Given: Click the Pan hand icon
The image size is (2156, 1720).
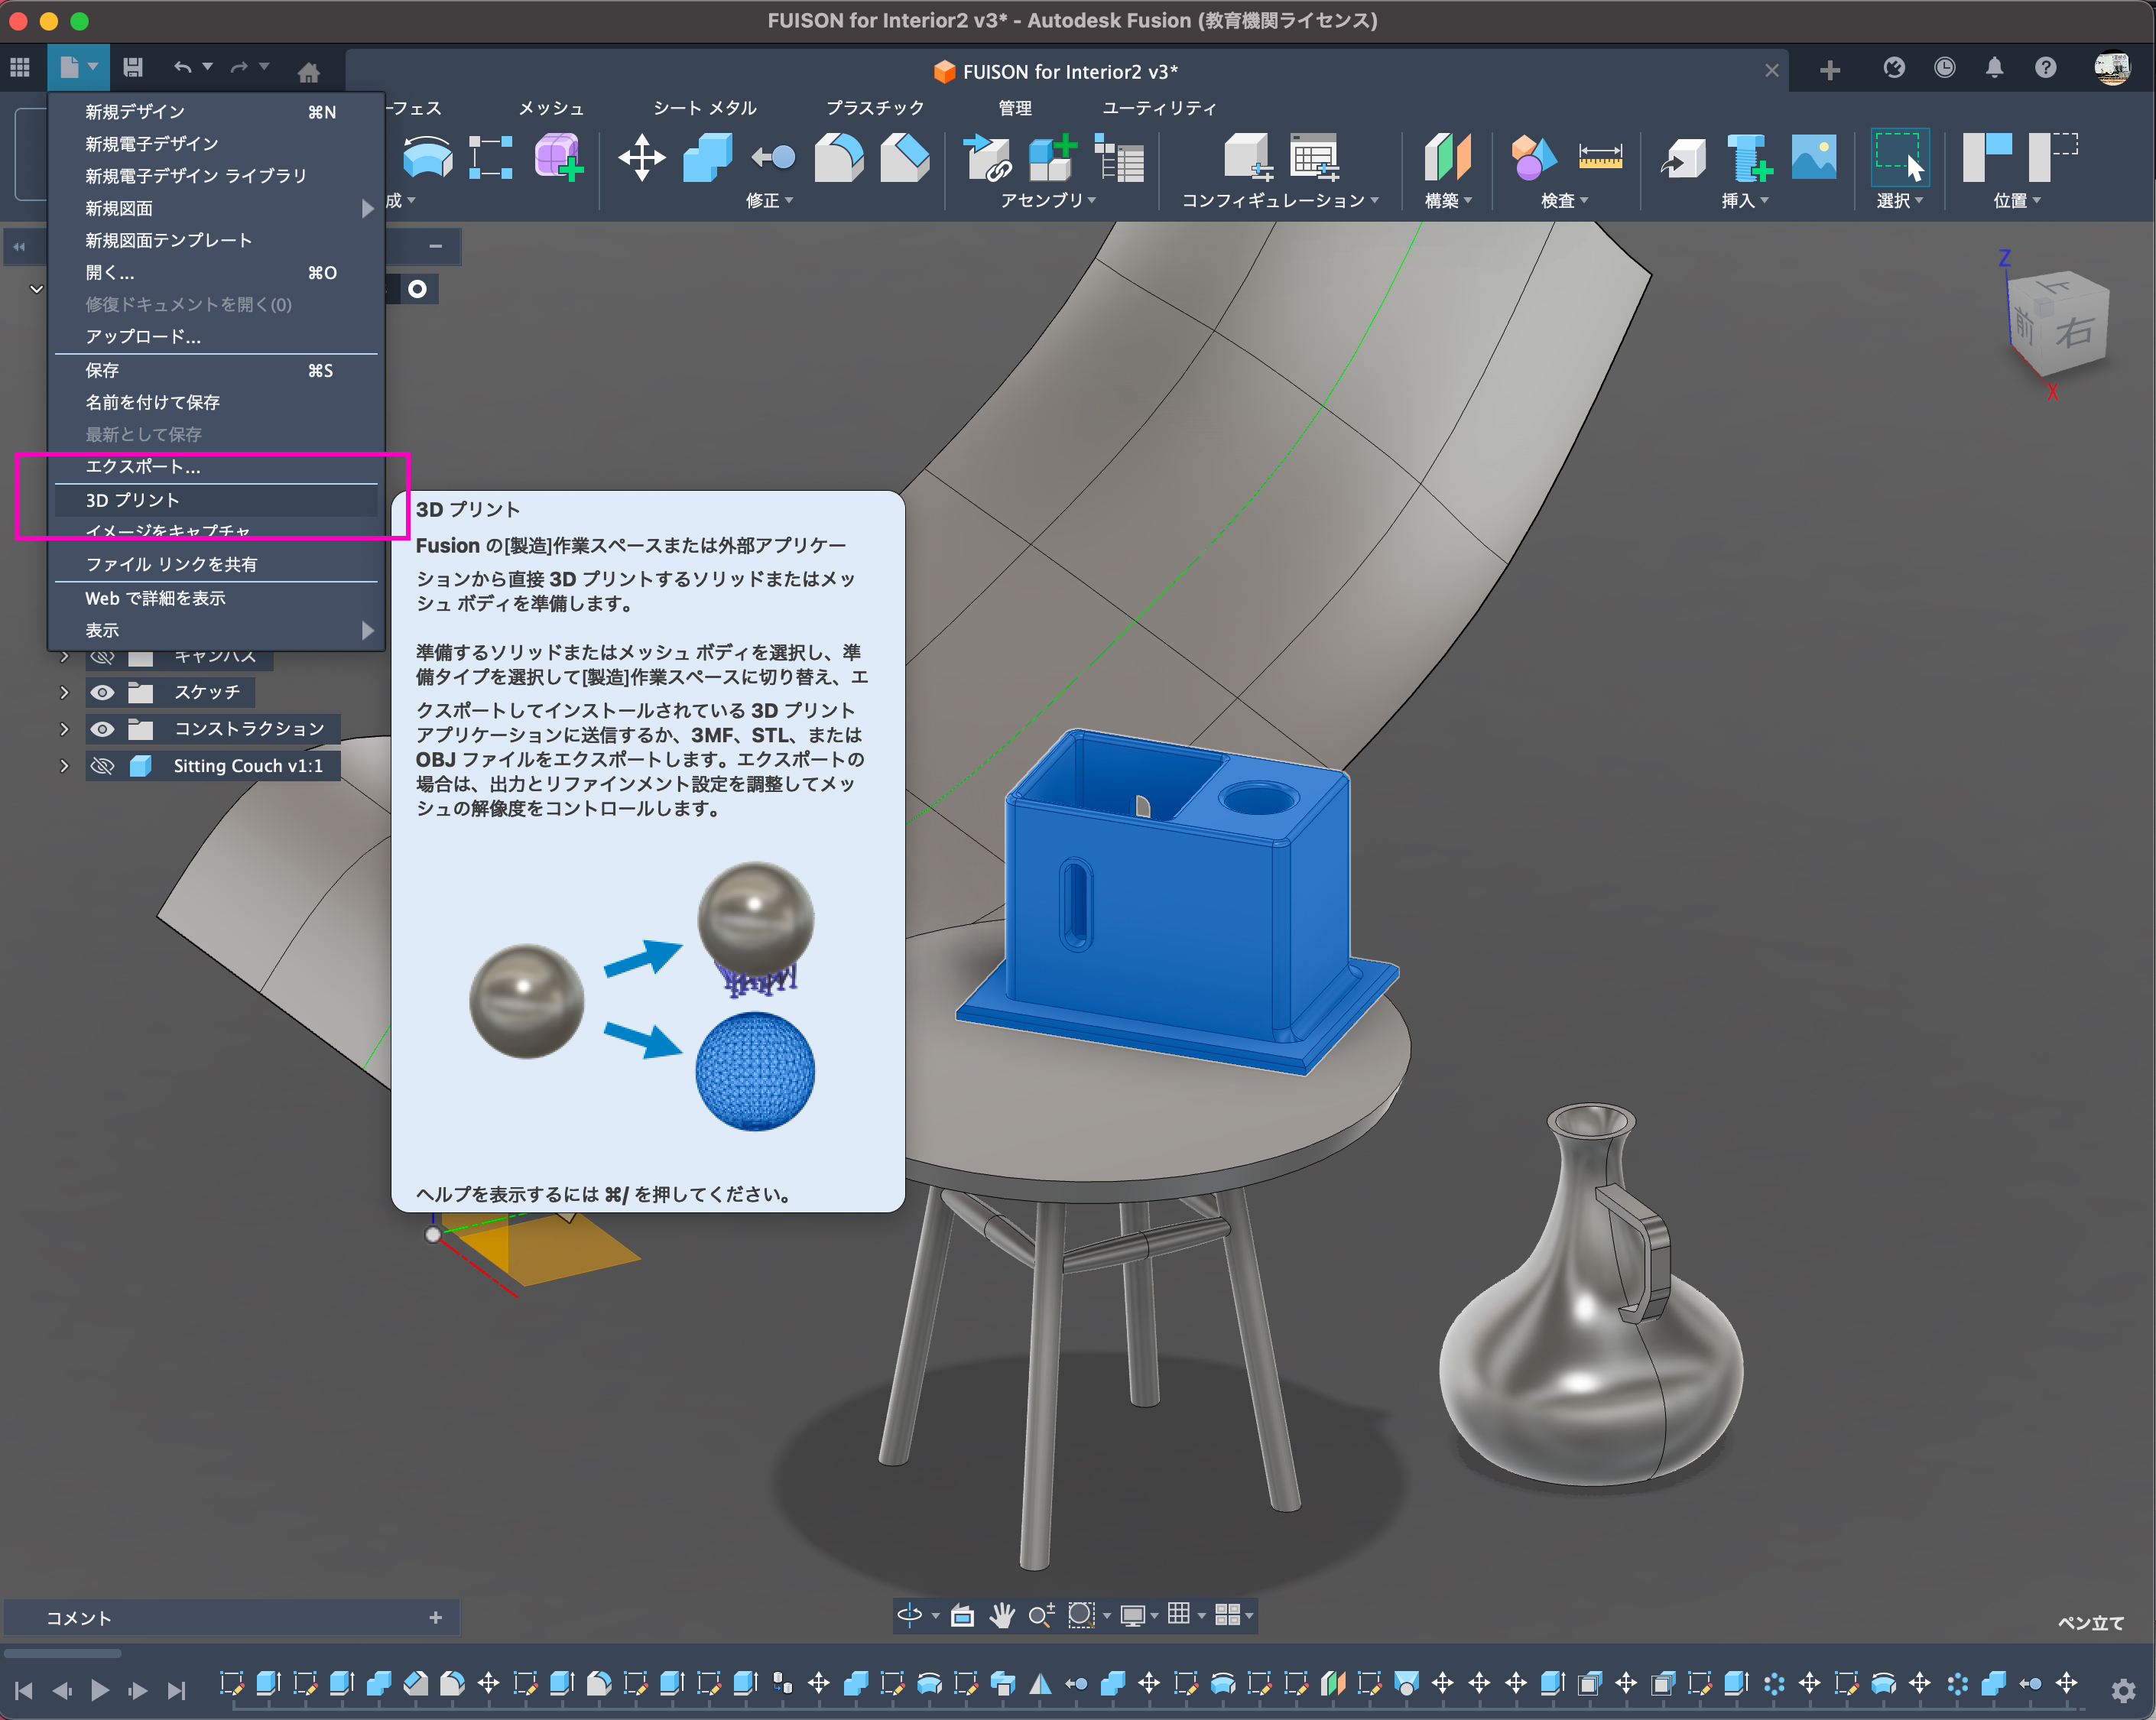Looking at the screenshot, I should tap(1002, 1615).
